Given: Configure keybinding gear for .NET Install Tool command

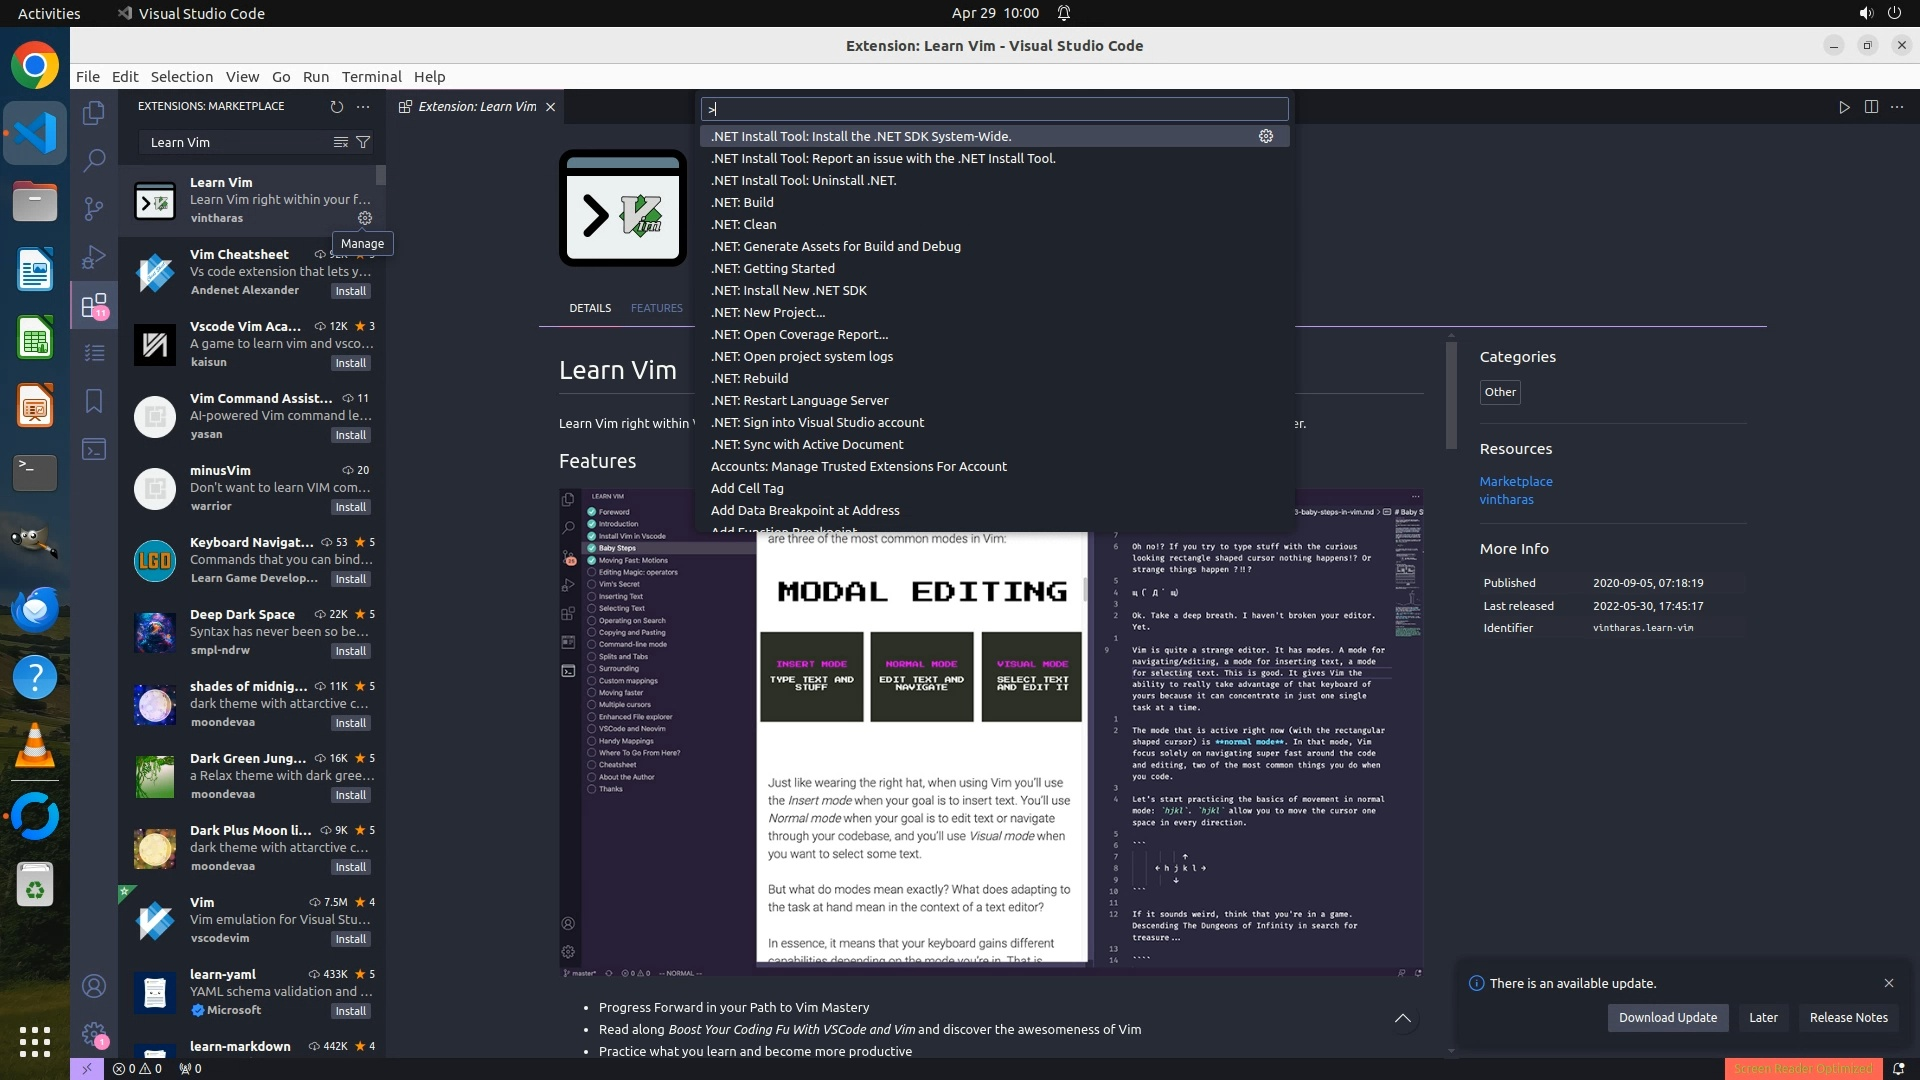Looking at the screenshot, I should coord(1265,136).
